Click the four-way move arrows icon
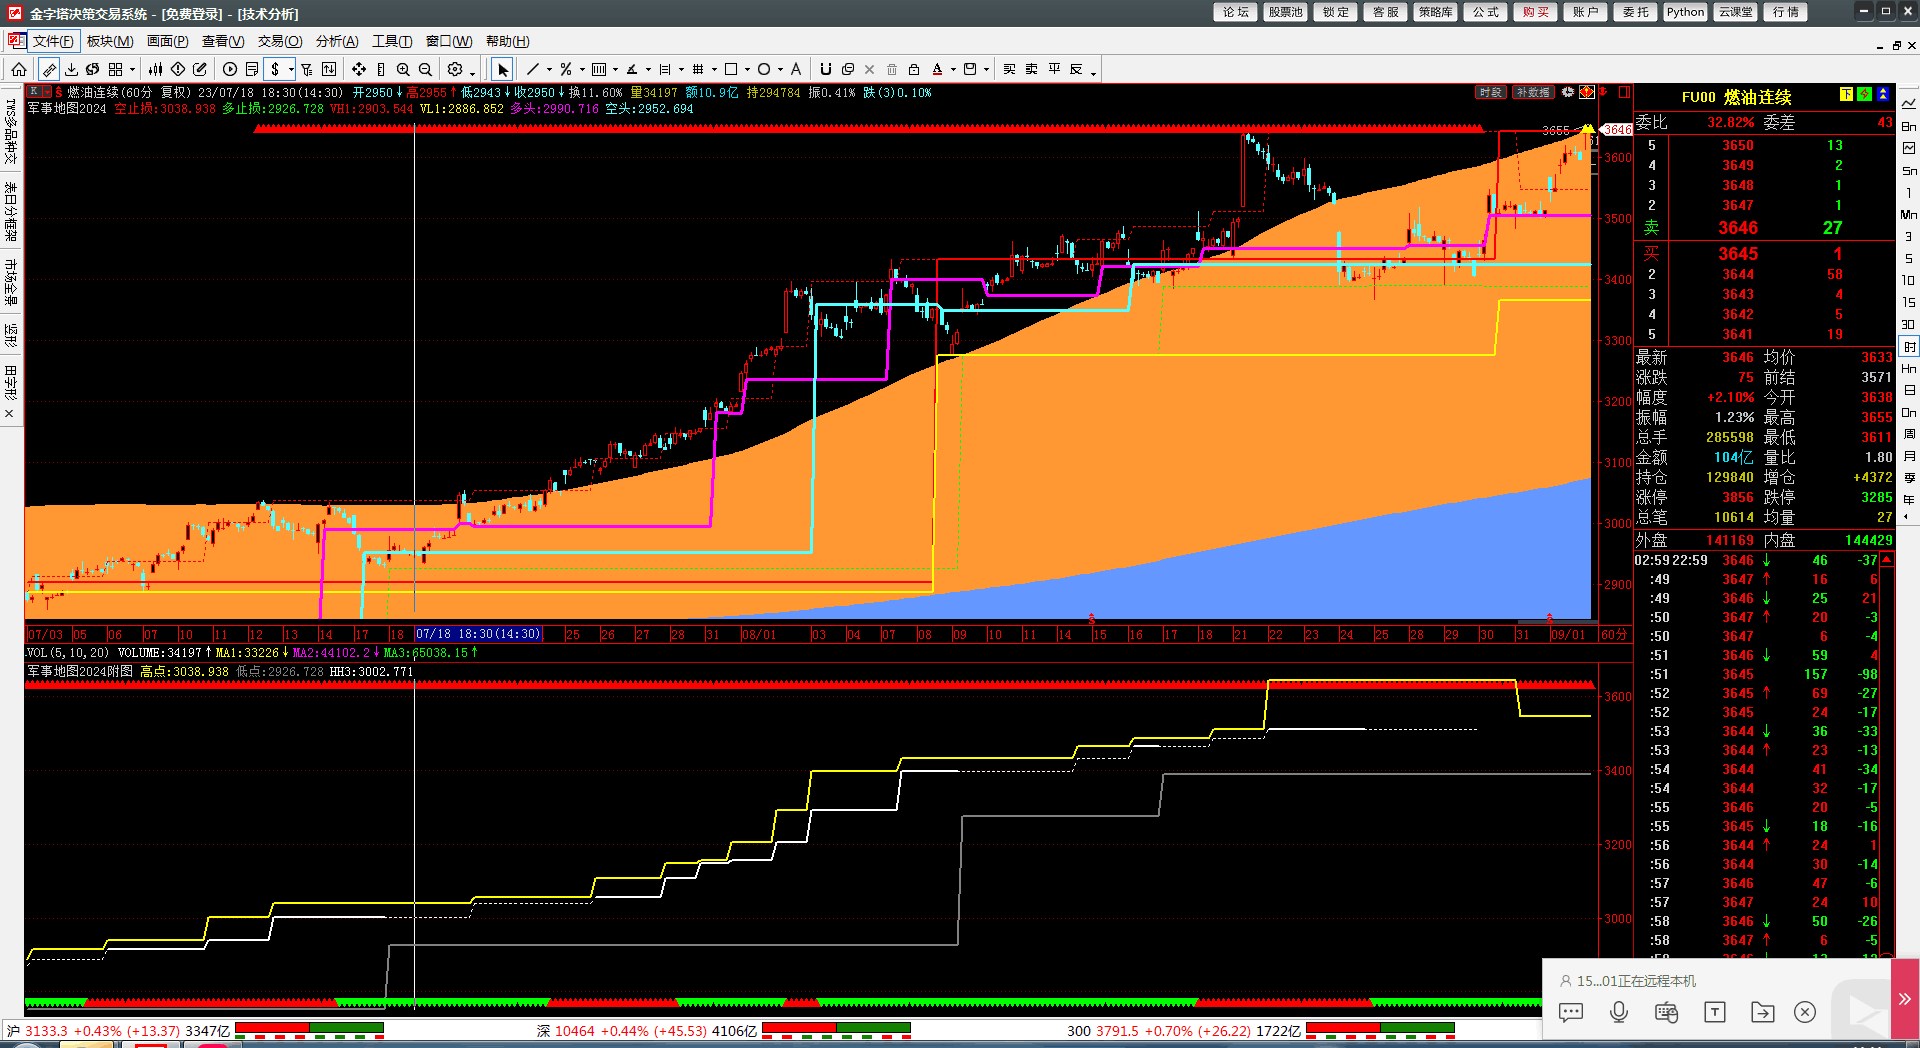Screen dimensions: 1920x1048 359,69
